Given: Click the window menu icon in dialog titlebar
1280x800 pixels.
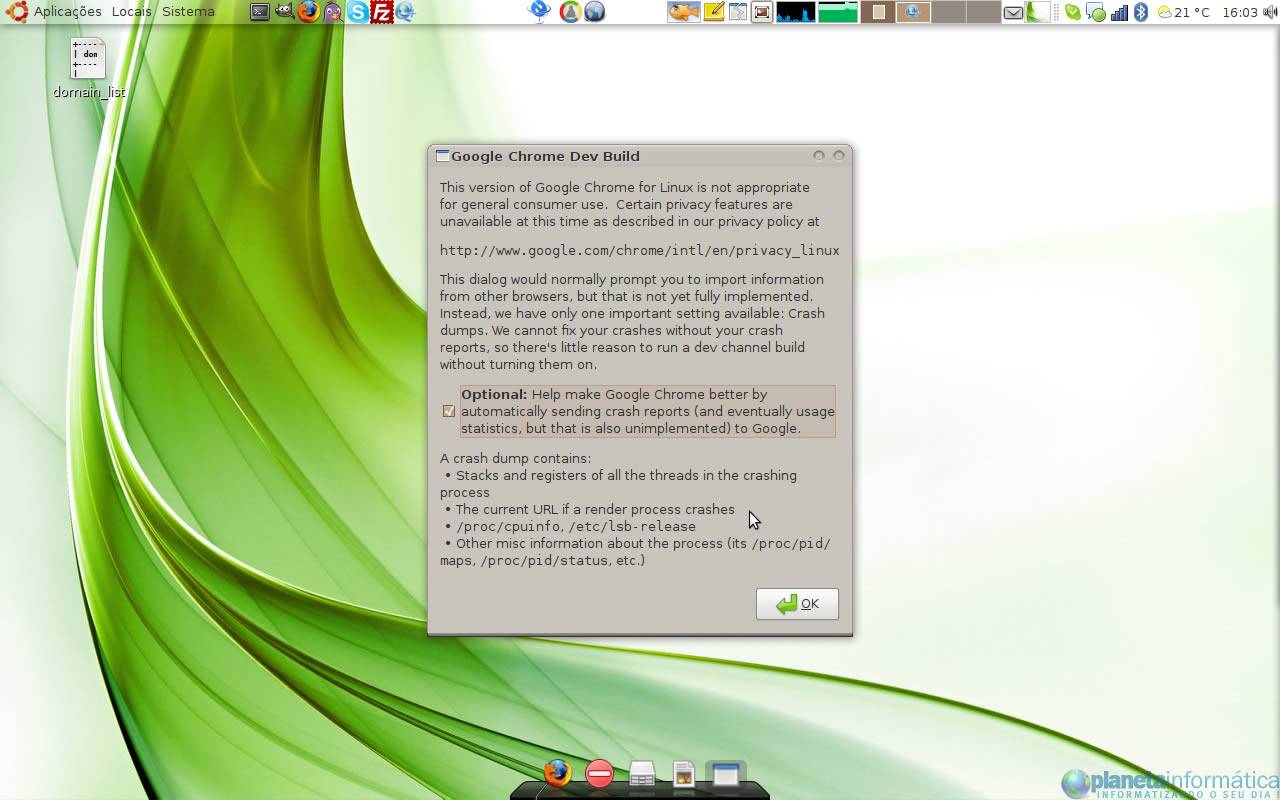Looking at the screenshot, I should [x=442, y=155].
